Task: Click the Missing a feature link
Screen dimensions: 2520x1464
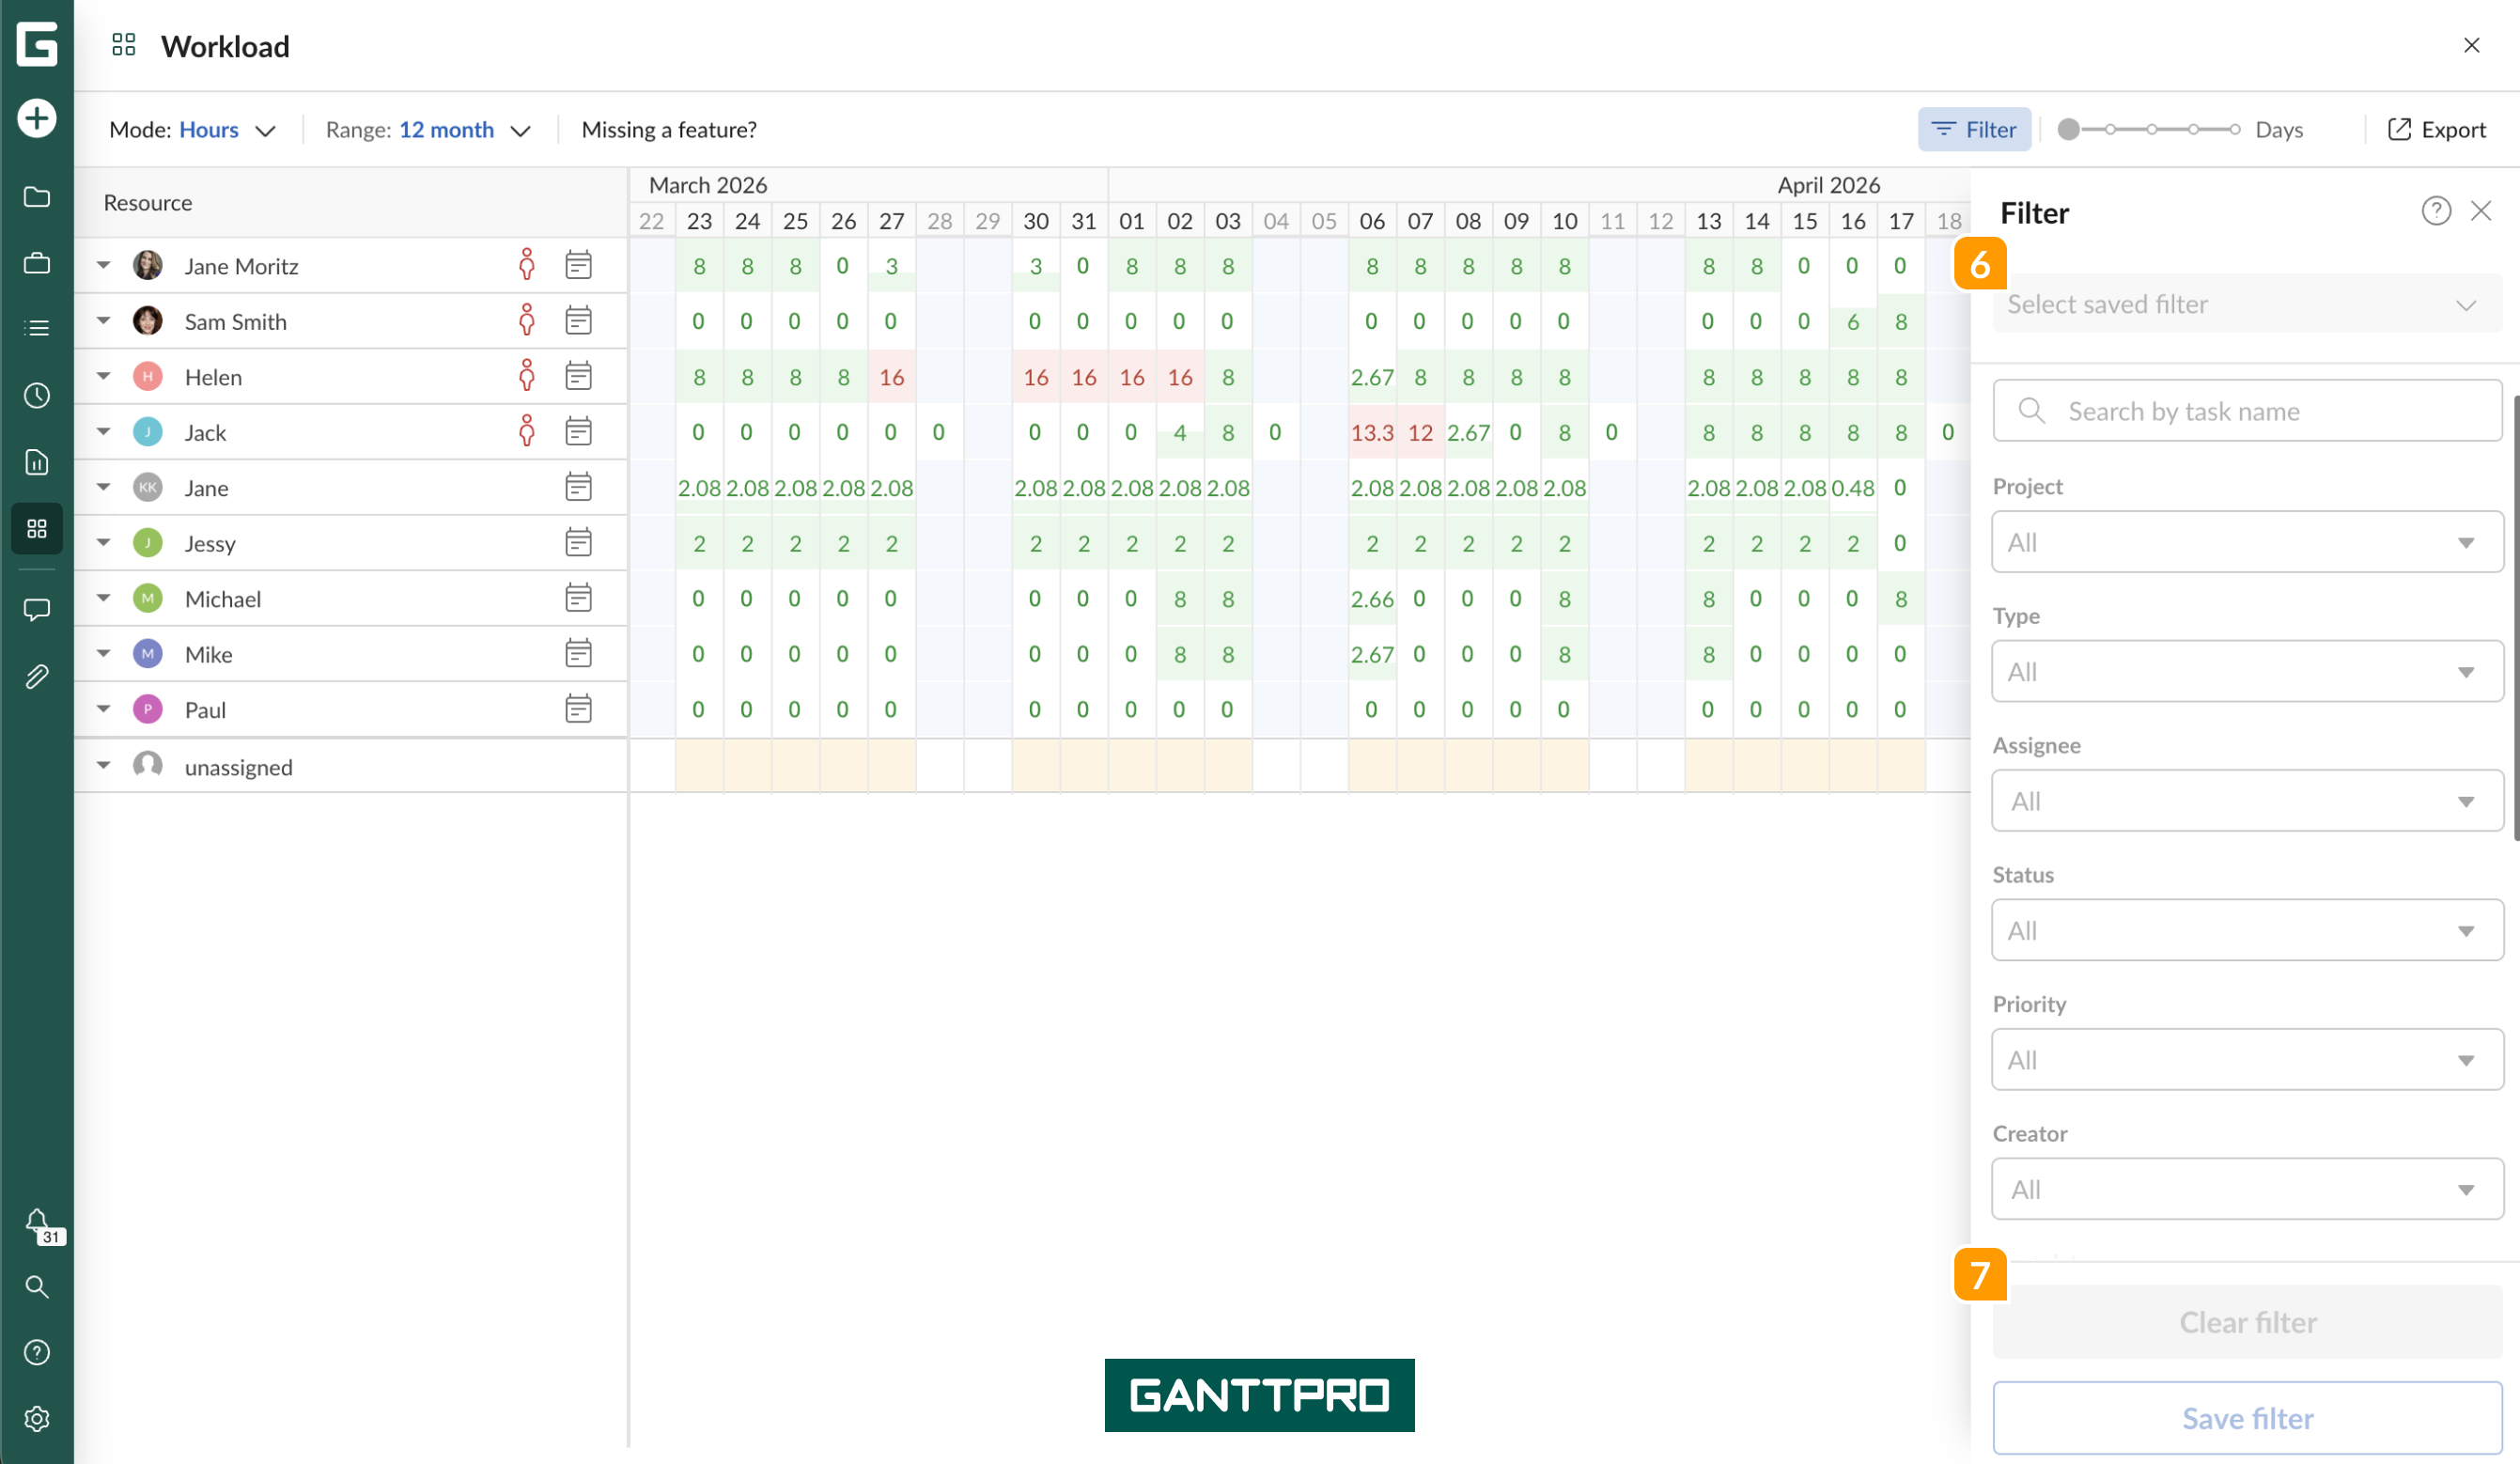Action: tap(669, 130)
